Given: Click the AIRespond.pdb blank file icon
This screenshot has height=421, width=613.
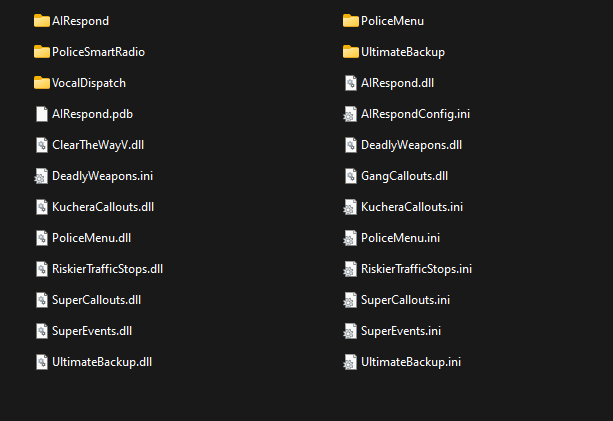Looking at the screenshot, I should pyautogui.click(x=41, y=114).
